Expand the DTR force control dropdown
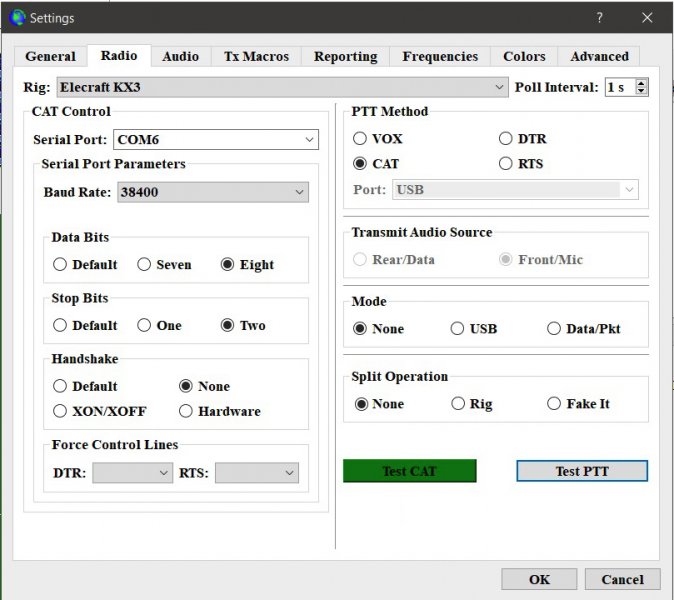The image size is (674, 600). point(163,473)
